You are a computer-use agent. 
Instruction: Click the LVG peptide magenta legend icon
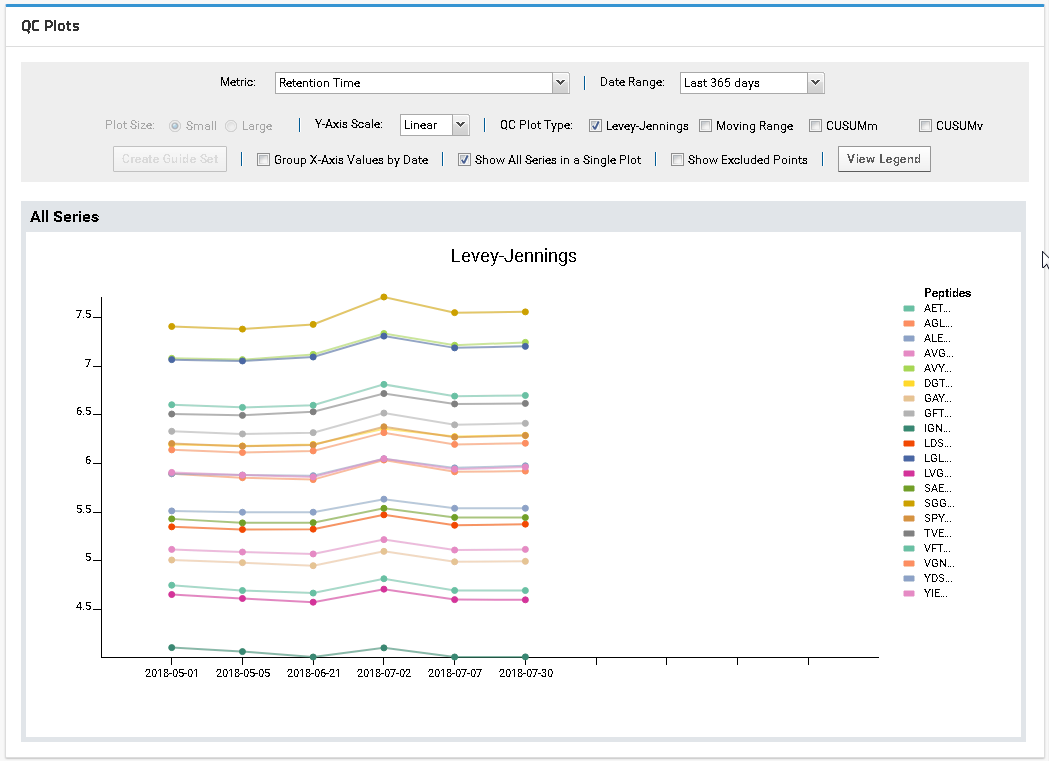pyautogui.click(x=909, y=474)
